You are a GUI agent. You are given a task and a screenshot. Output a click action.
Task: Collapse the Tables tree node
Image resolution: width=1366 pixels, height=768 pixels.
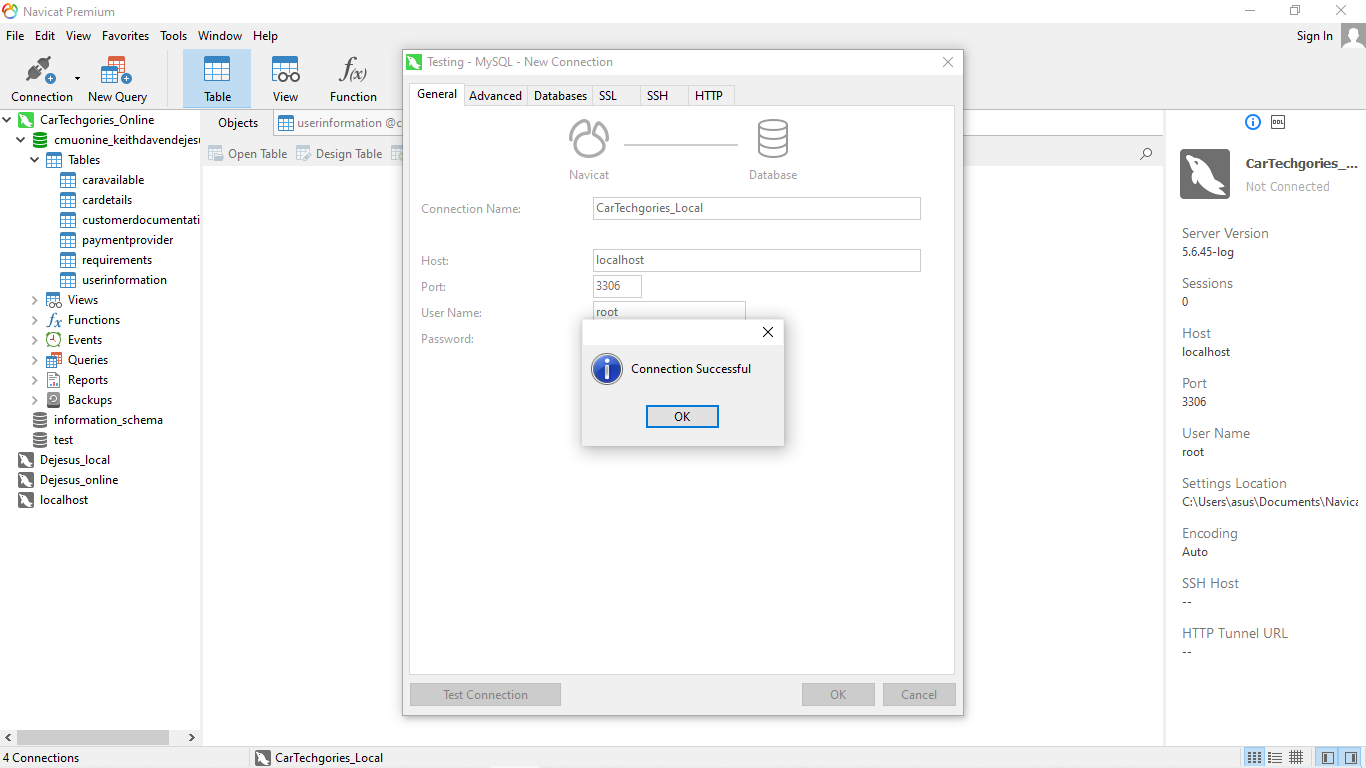[x=34, y=160]
